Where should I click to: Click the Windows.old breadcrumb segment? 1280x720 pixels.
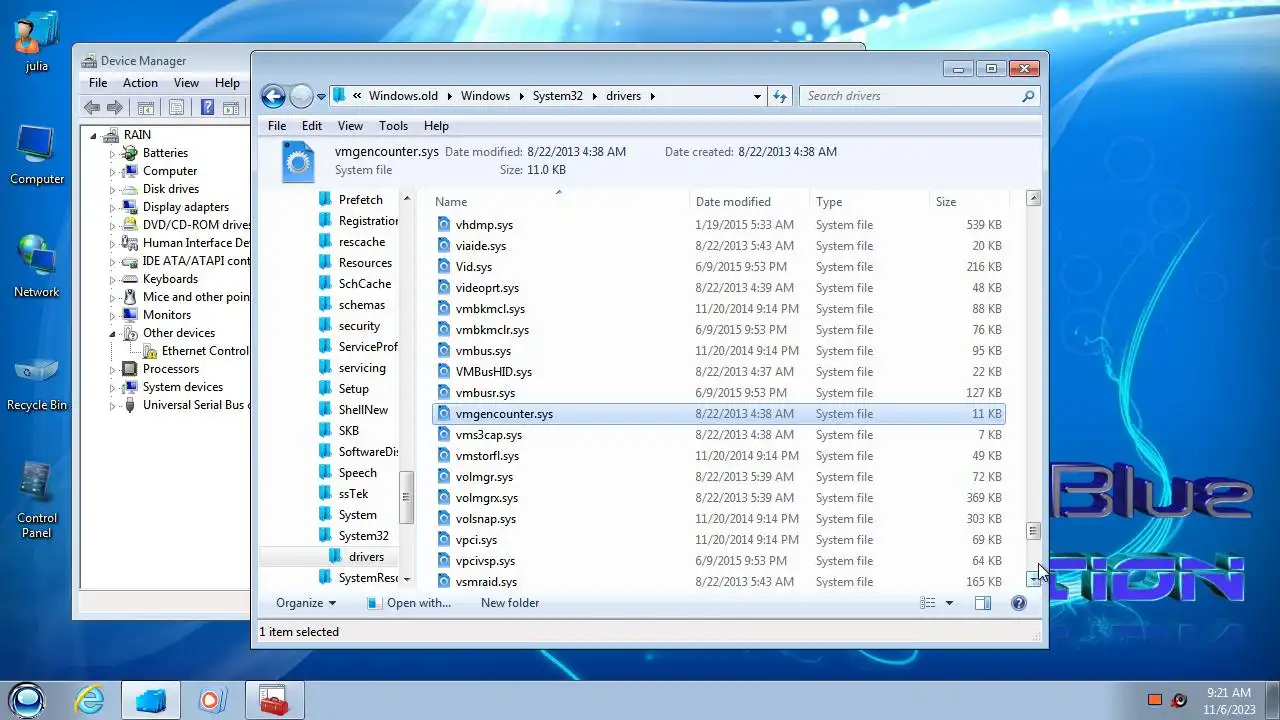403,96
